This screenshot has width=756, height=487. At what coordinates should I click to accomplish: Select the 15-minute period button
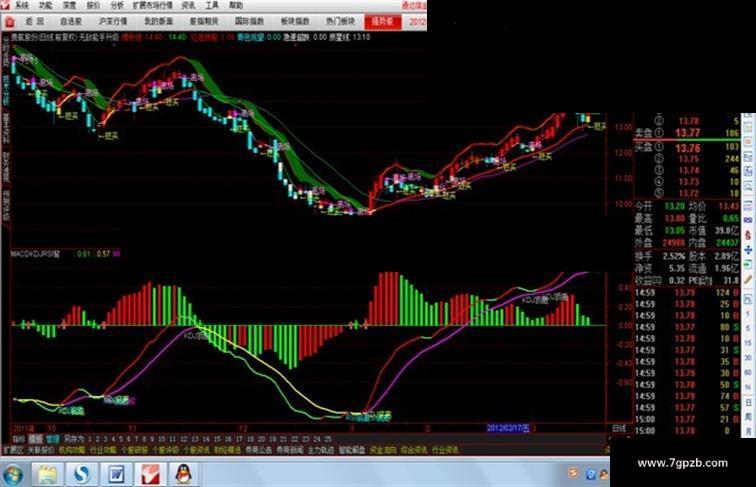pos(748,343)
